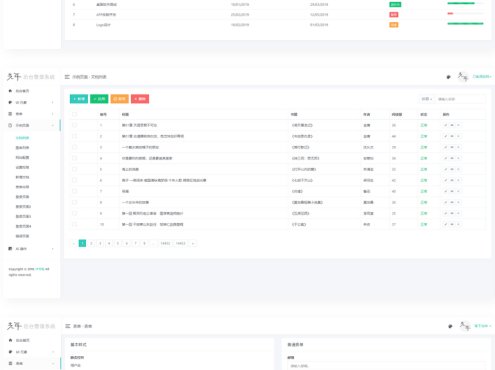Open theme palette icon on article list header

(449, 77)
